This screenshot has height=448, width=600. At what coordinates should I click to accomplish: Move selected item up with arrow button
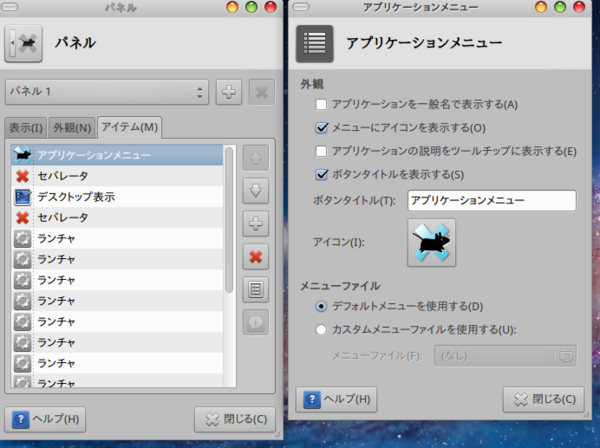256,158
